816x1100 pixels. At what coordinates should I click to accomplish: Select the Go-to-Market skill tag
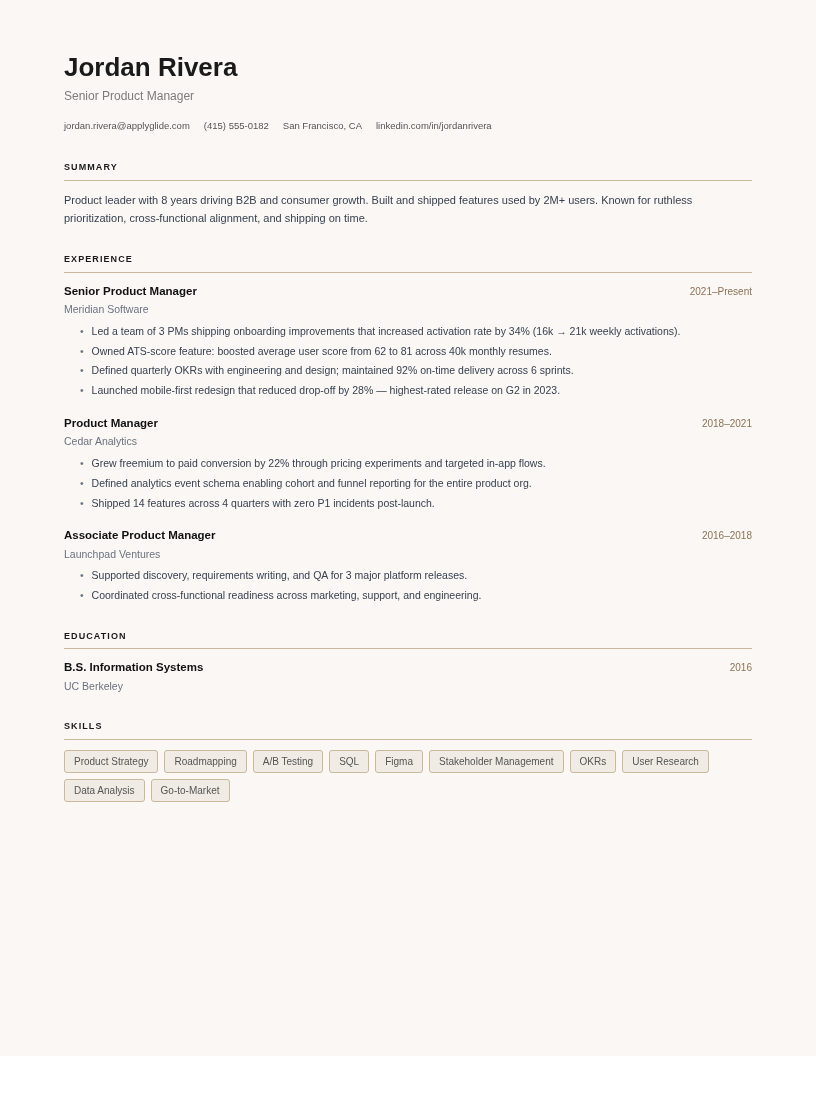(190, 791)
